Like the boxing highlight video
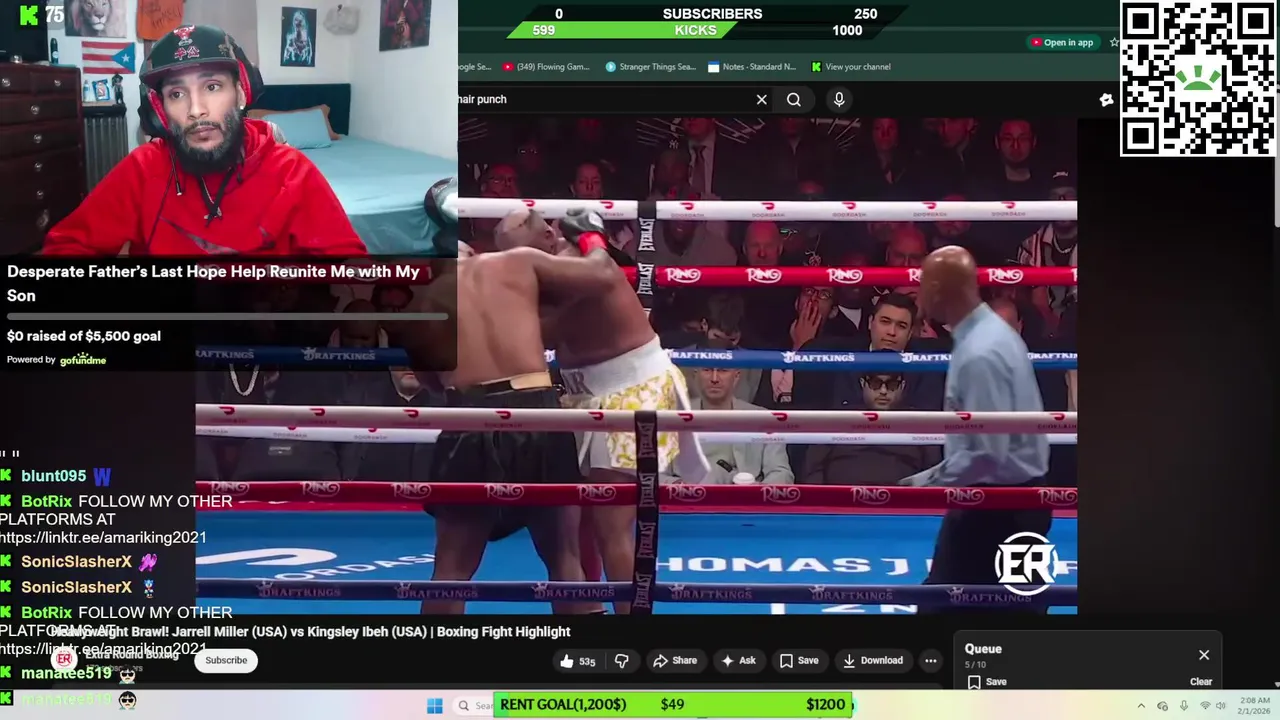The width and height of the screenshot is (1280, 720). point(578,661)
